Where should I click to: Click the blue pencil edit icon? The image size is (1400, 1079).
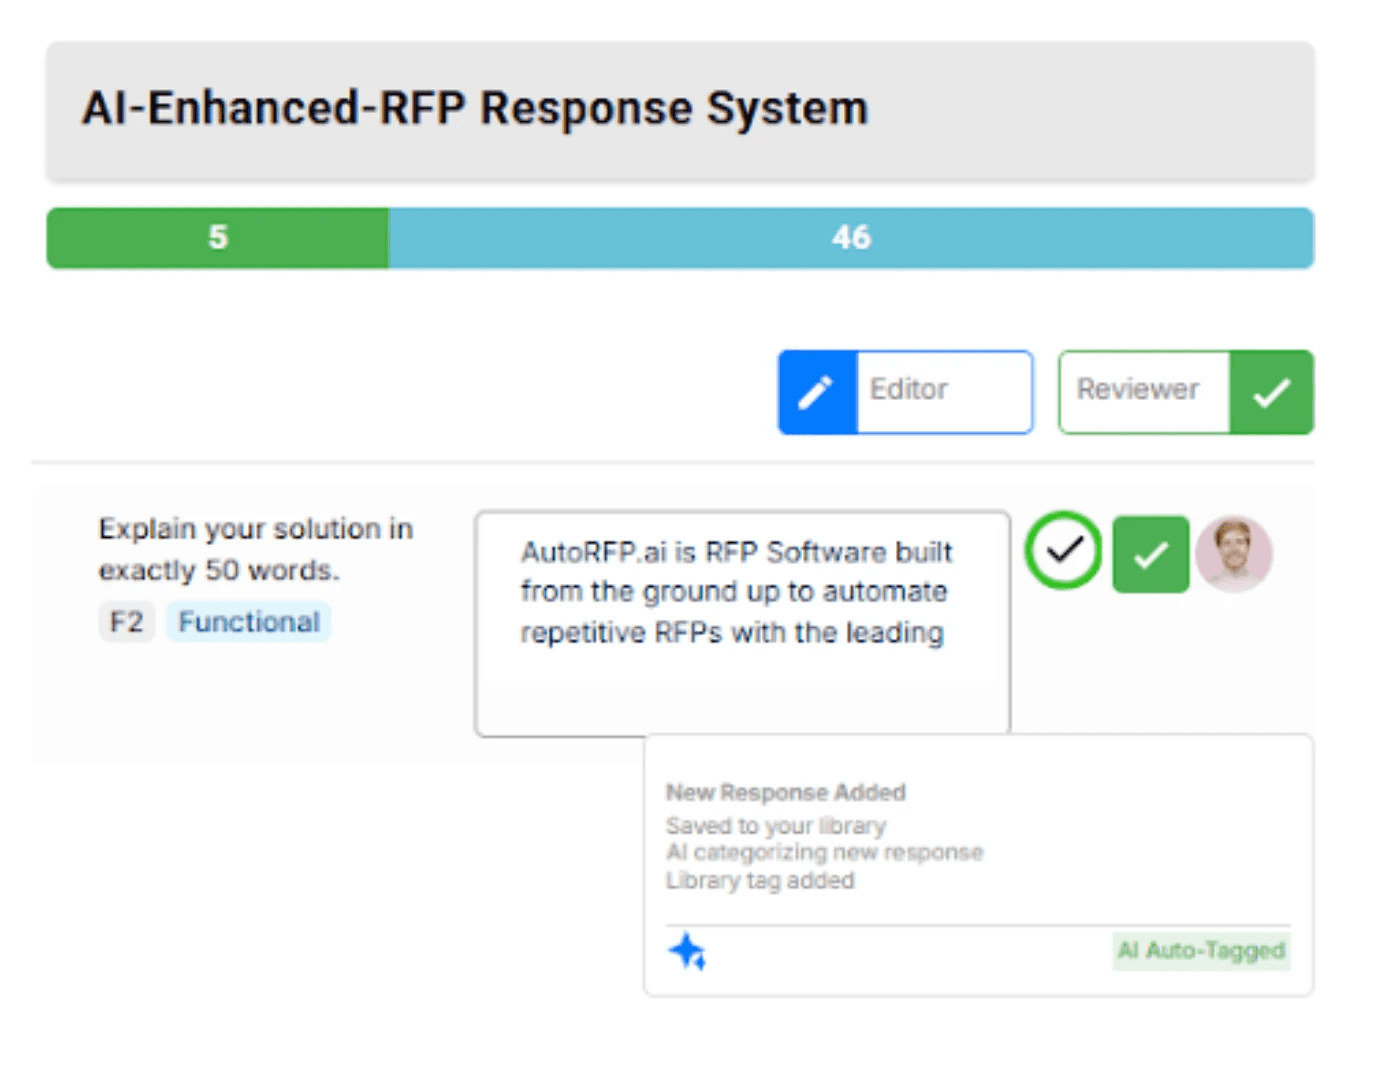[817, 392]
